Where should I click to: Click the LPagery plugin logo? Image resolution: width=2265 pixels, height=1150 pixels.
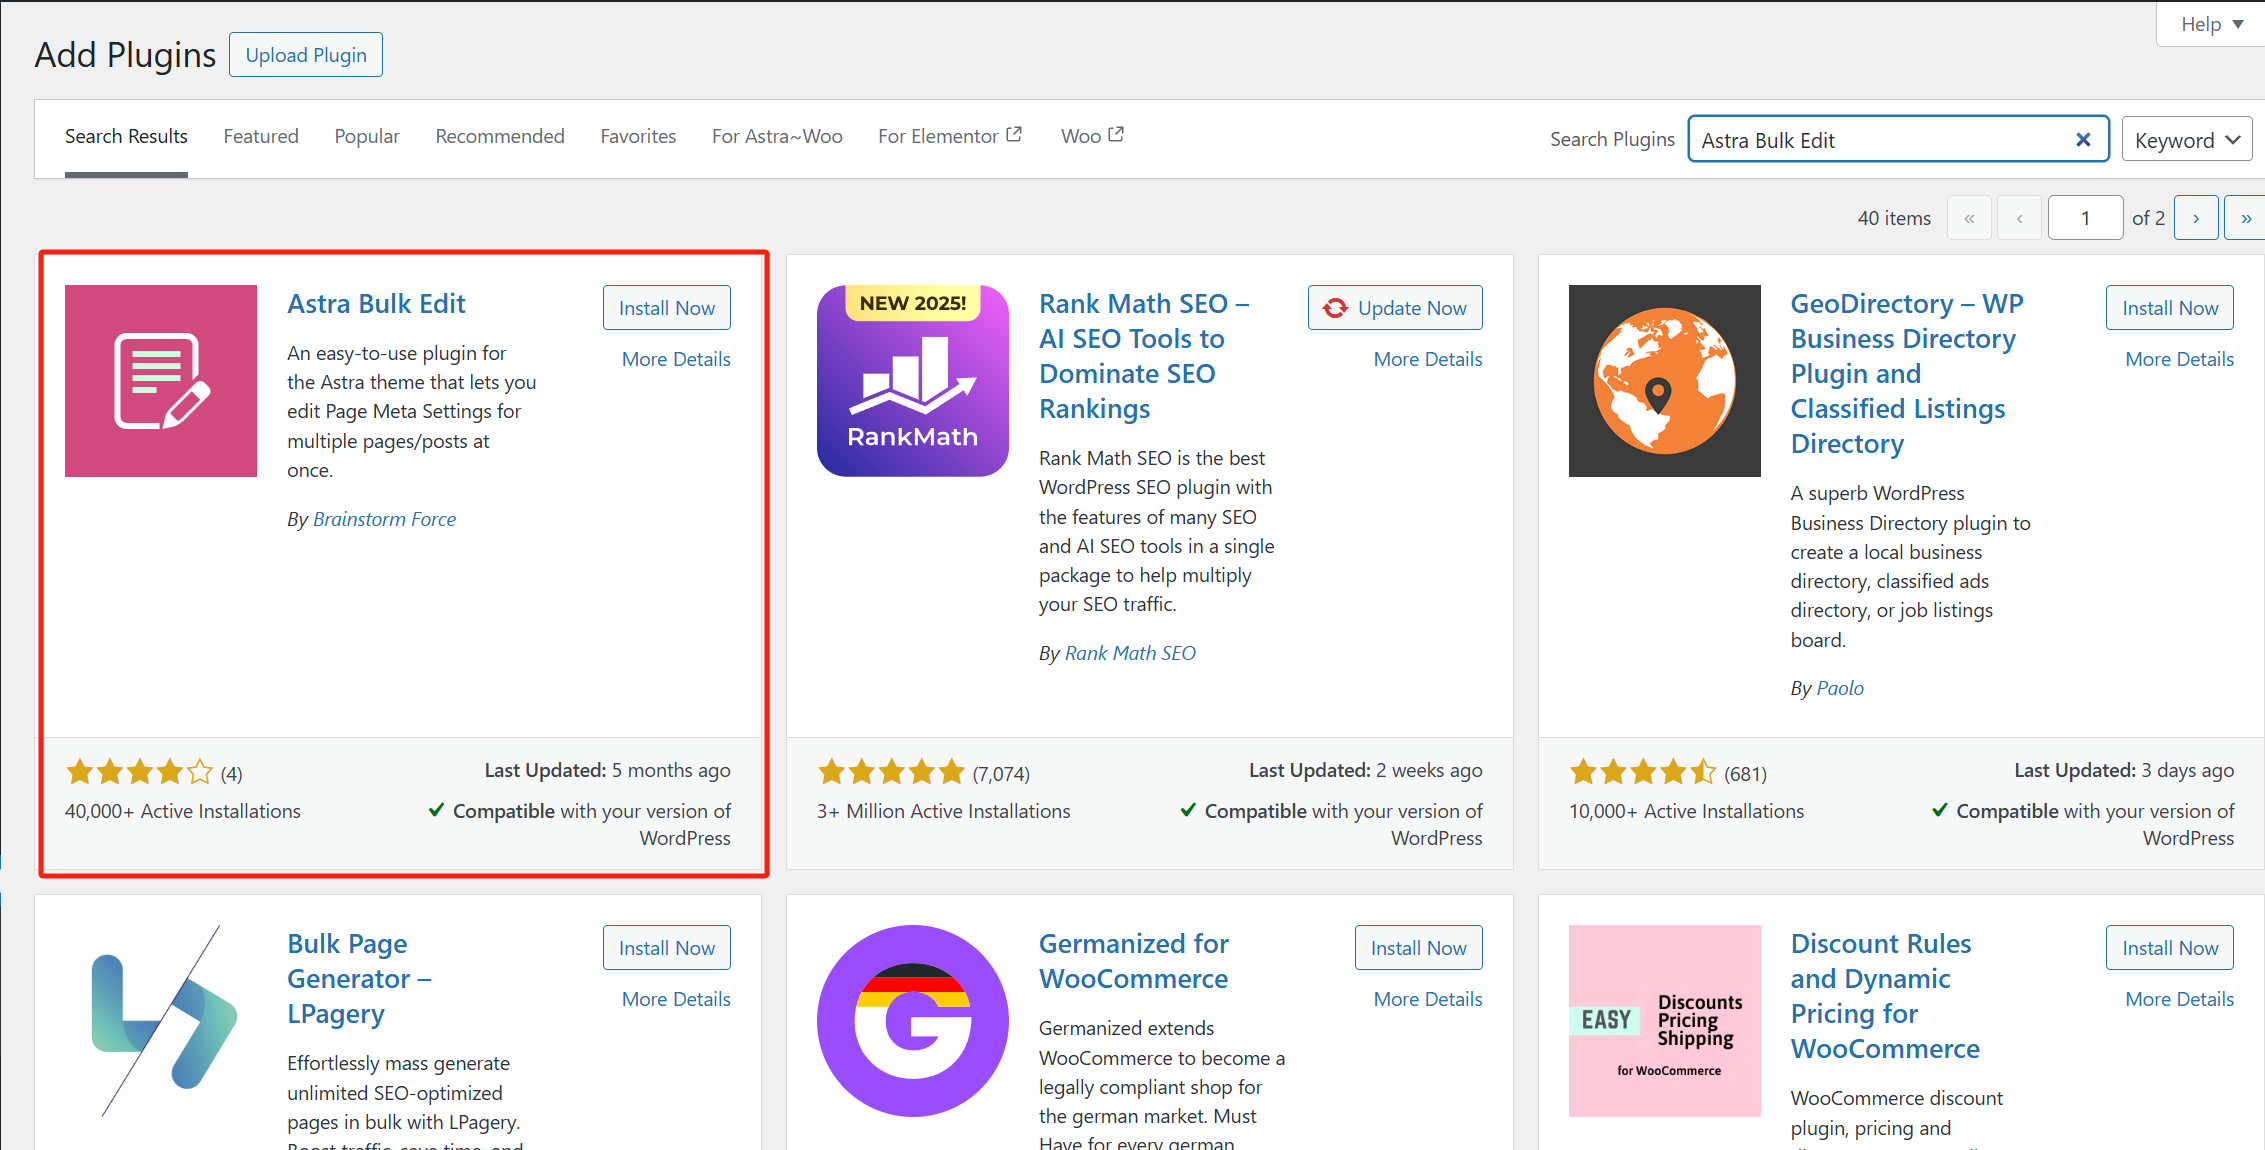pyautogui.click(x=161, y=1020)
